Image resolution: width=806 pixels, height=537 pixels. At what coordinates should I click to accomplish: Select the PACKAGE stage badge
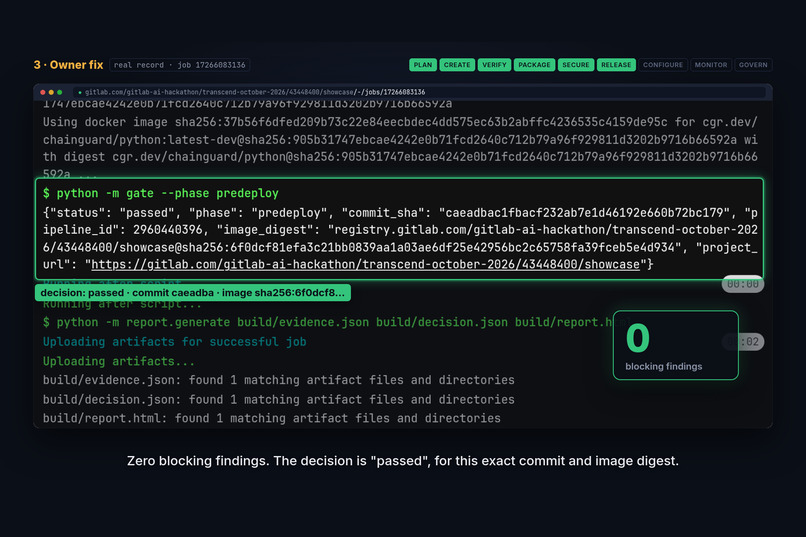pos(534,65)
